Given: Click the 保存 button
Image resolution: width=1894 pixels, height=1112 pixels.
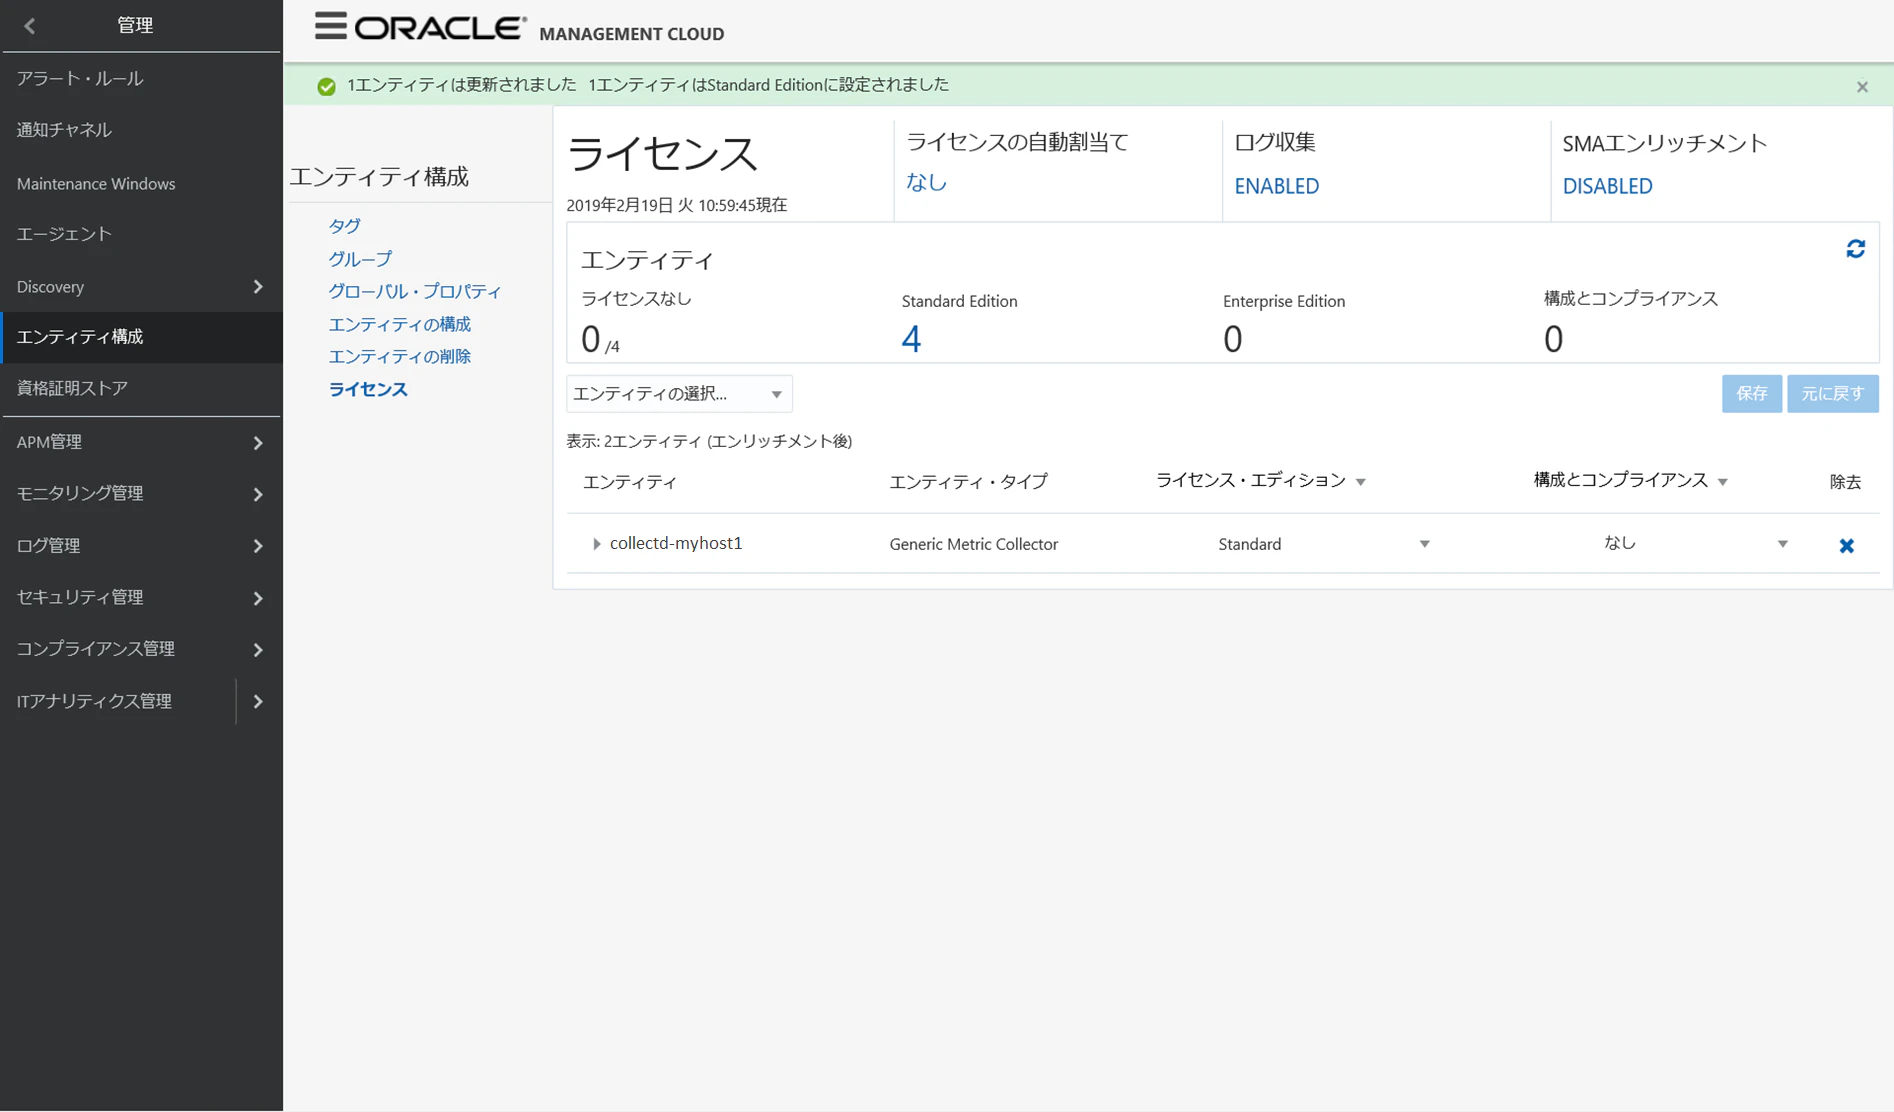Looking at the screenshot, I should pos(1751,394).
